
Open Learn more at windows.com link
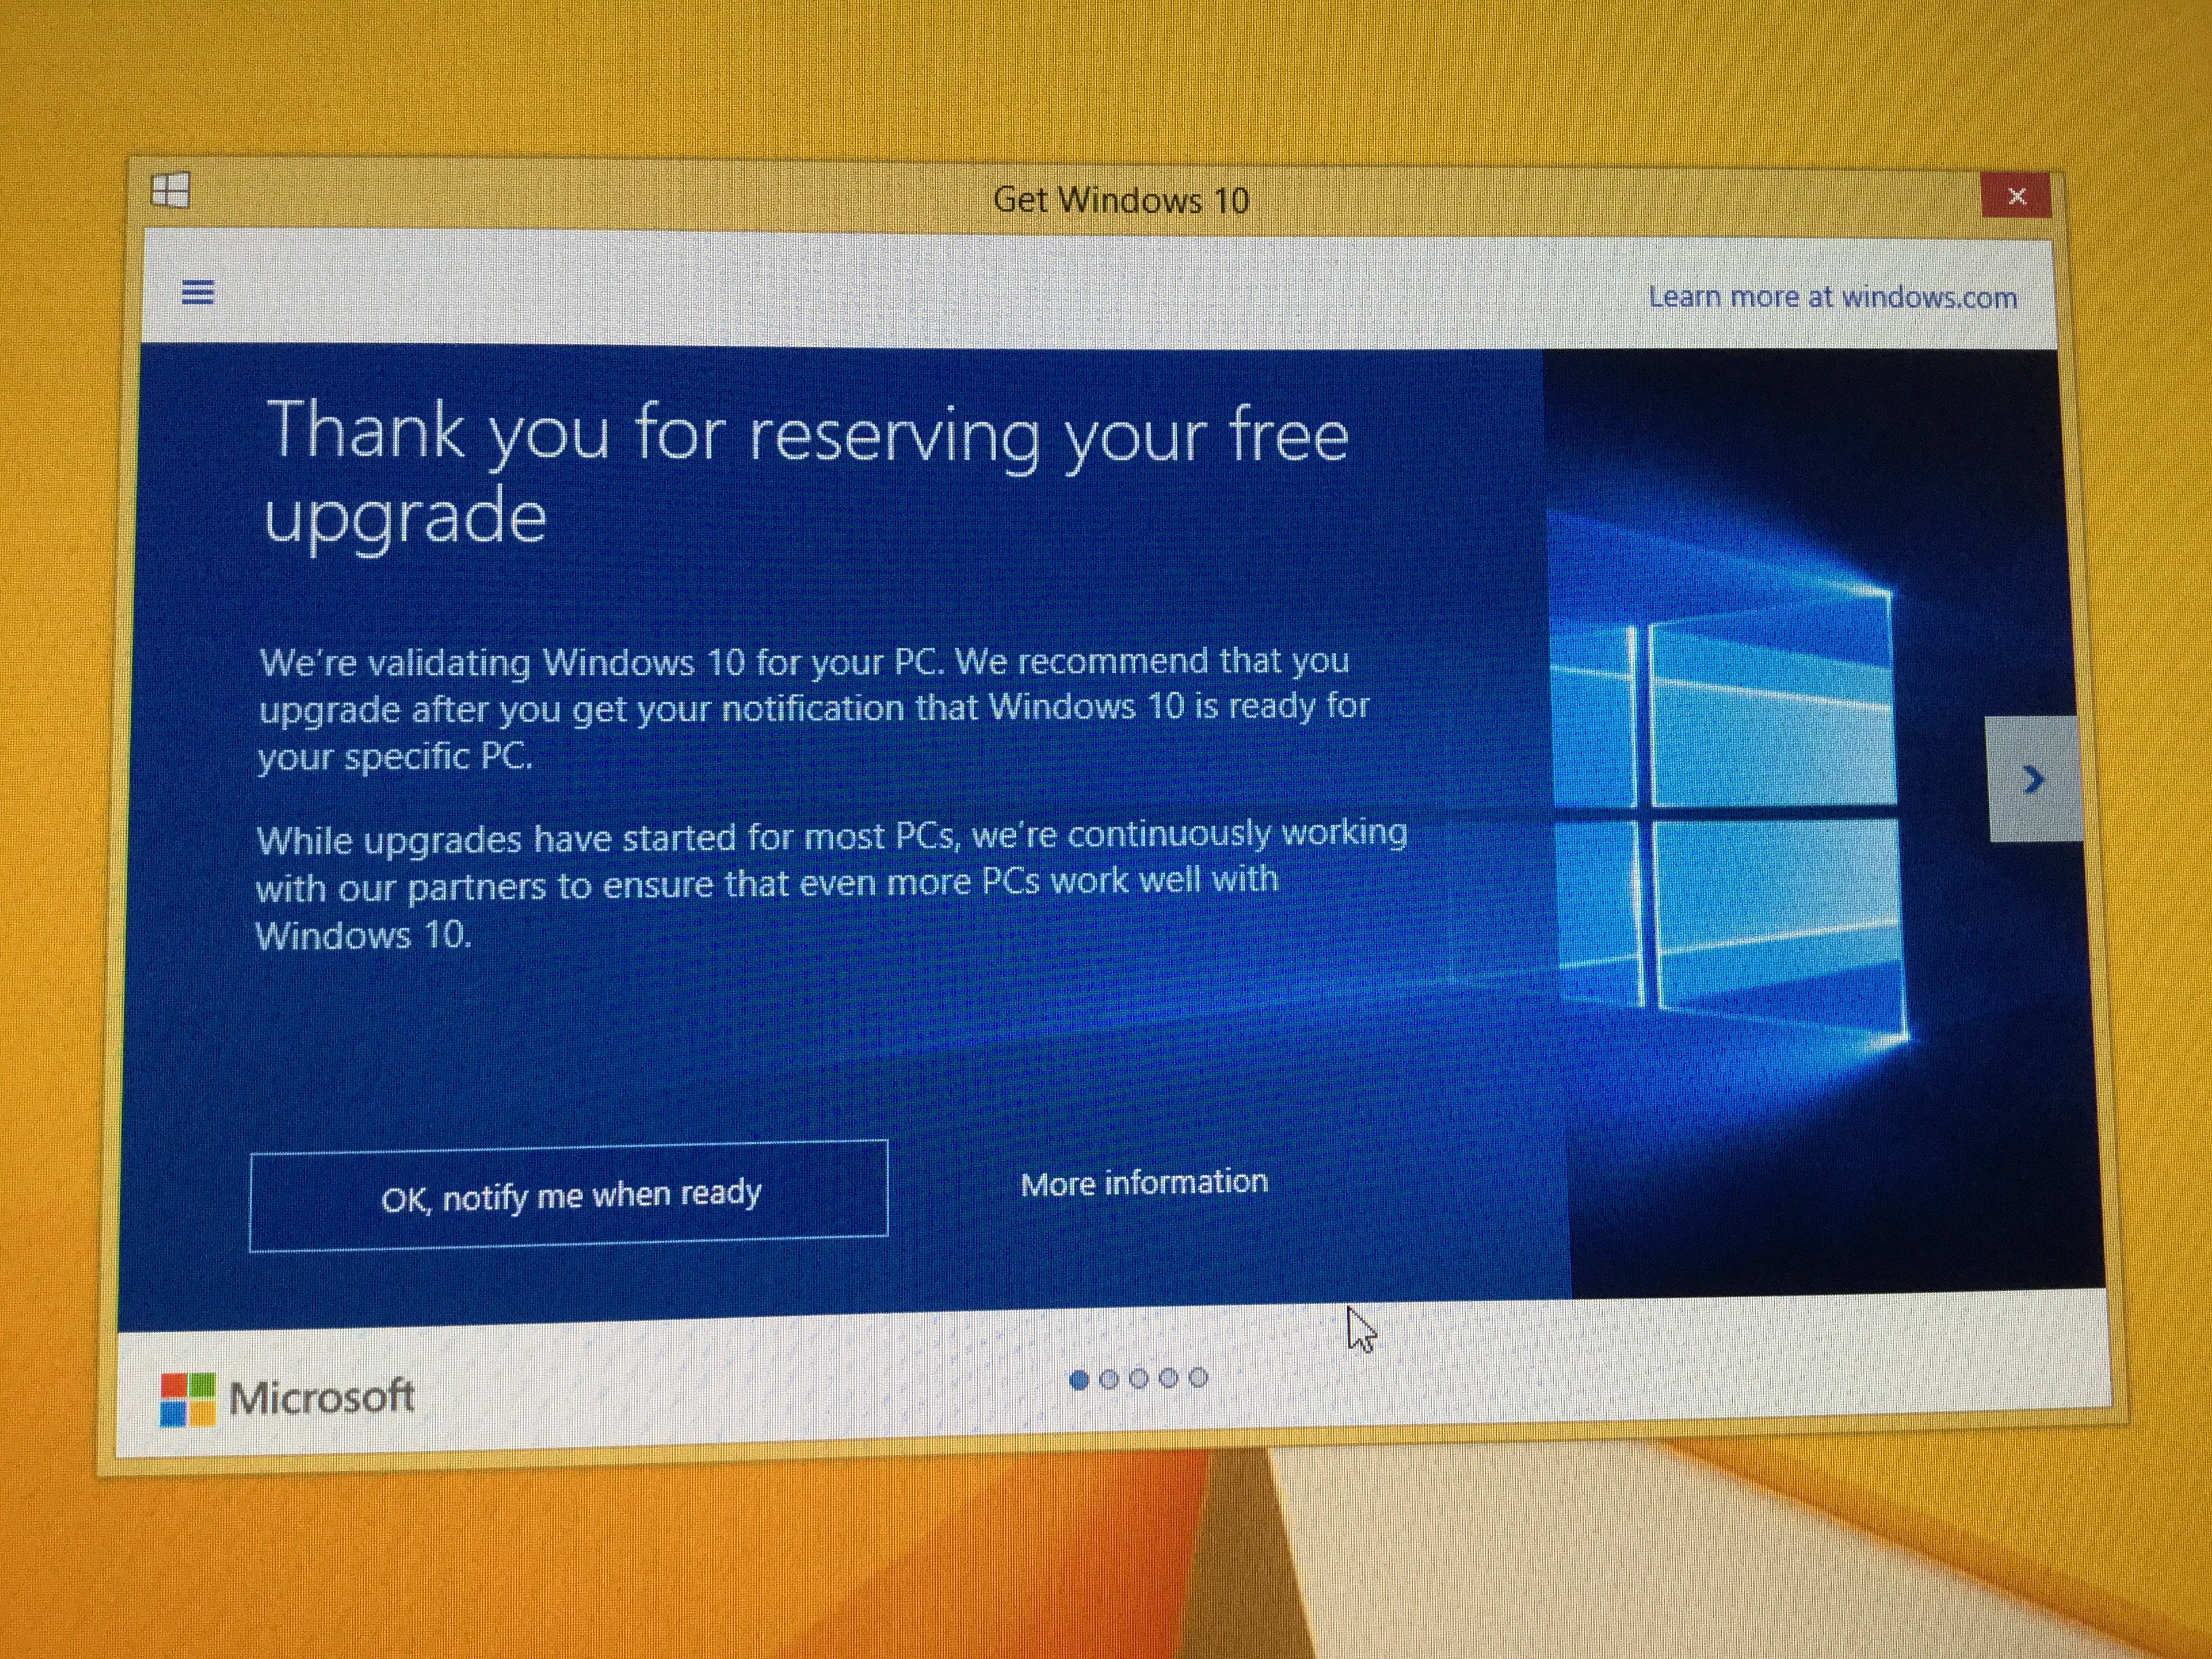(1832, 297)
